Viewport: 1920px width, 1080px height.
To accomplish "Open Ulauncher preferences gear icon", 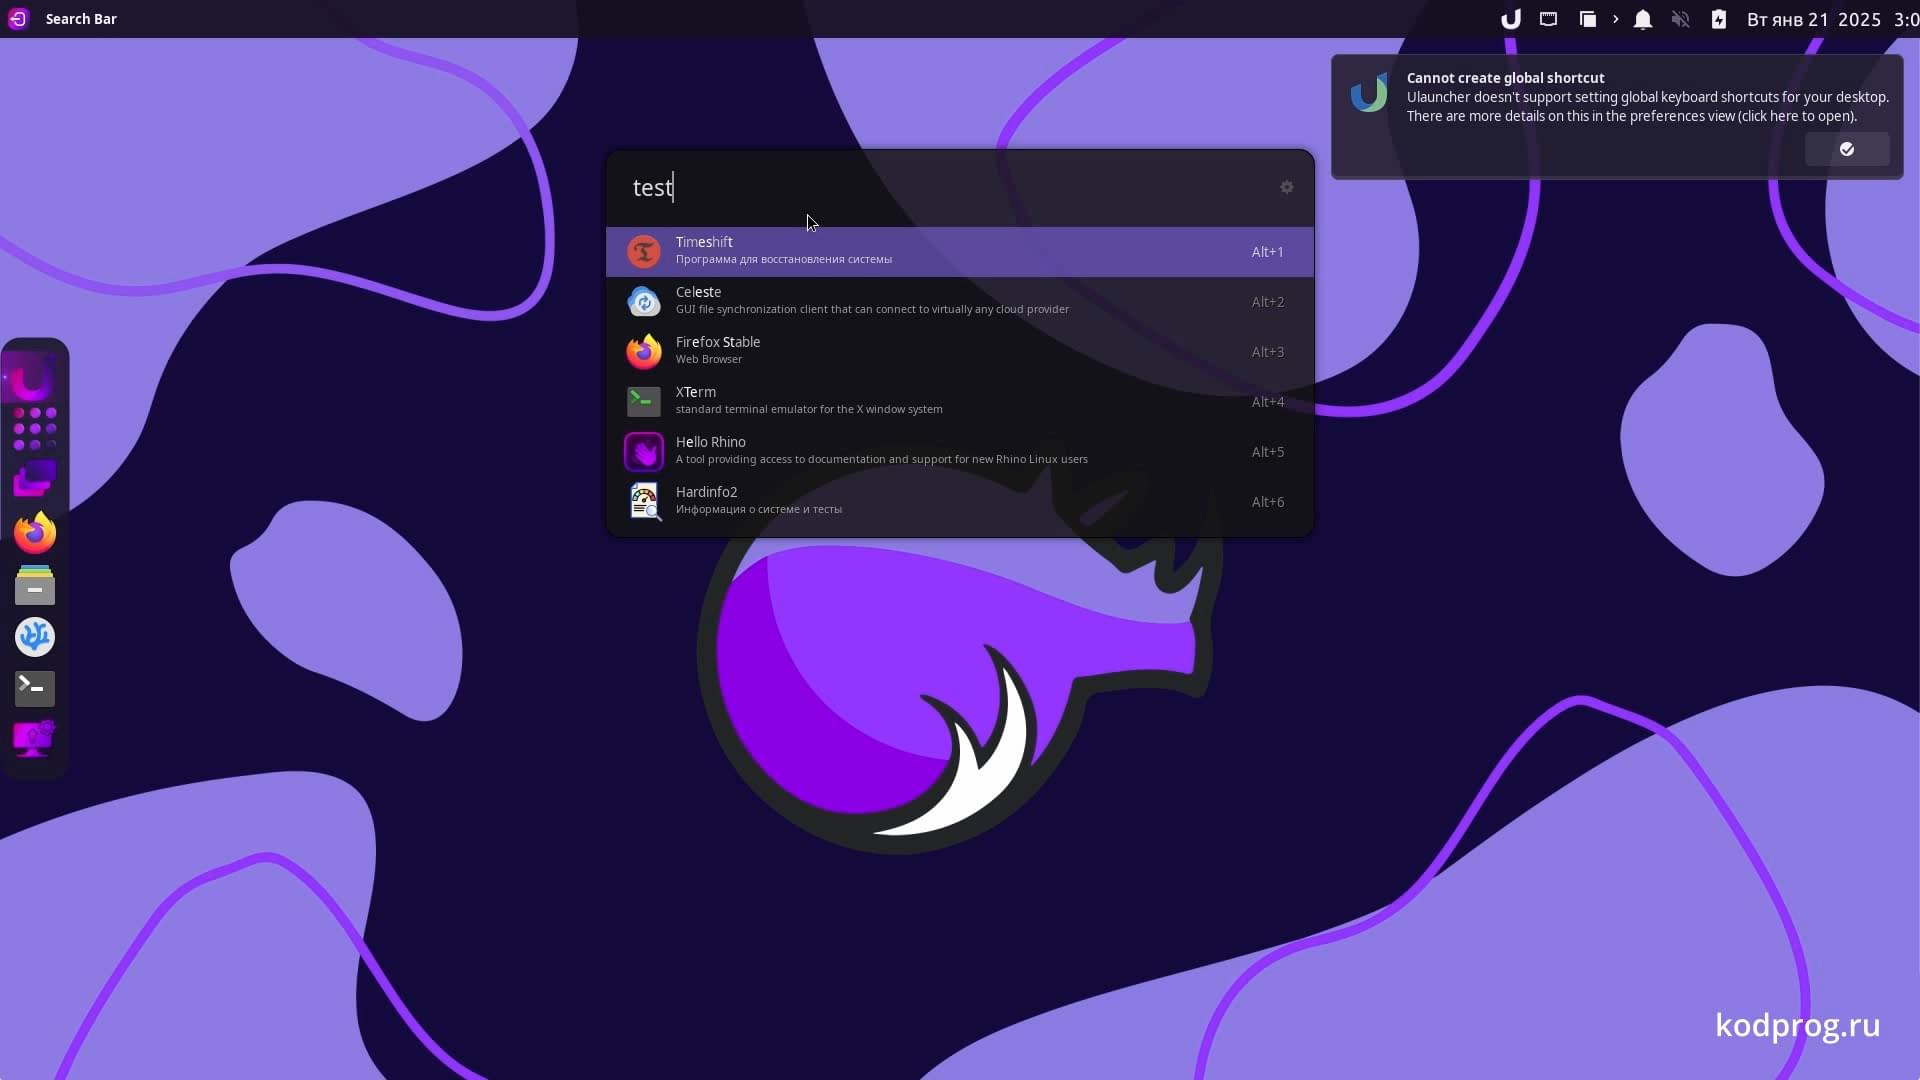I will pos(1287,187).
